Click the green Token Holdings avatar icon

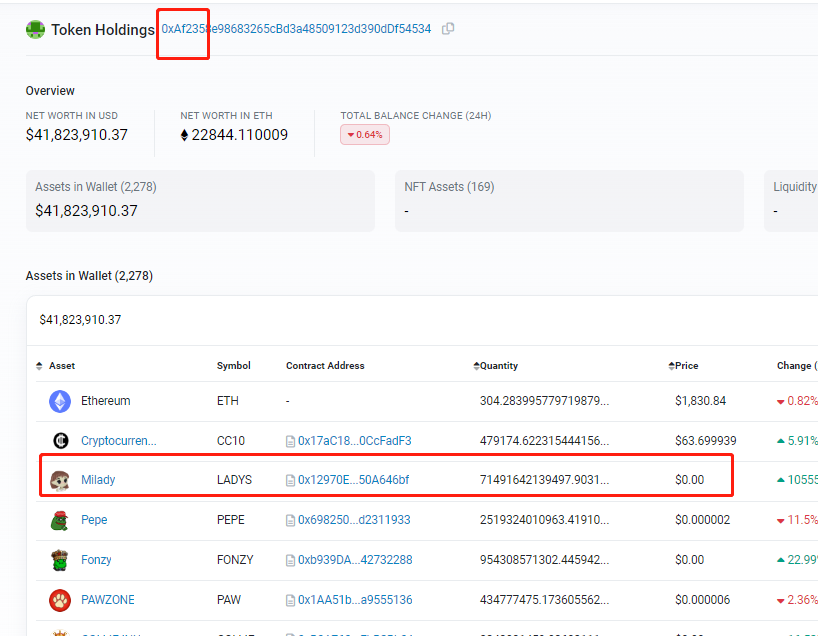pos(36,30)
